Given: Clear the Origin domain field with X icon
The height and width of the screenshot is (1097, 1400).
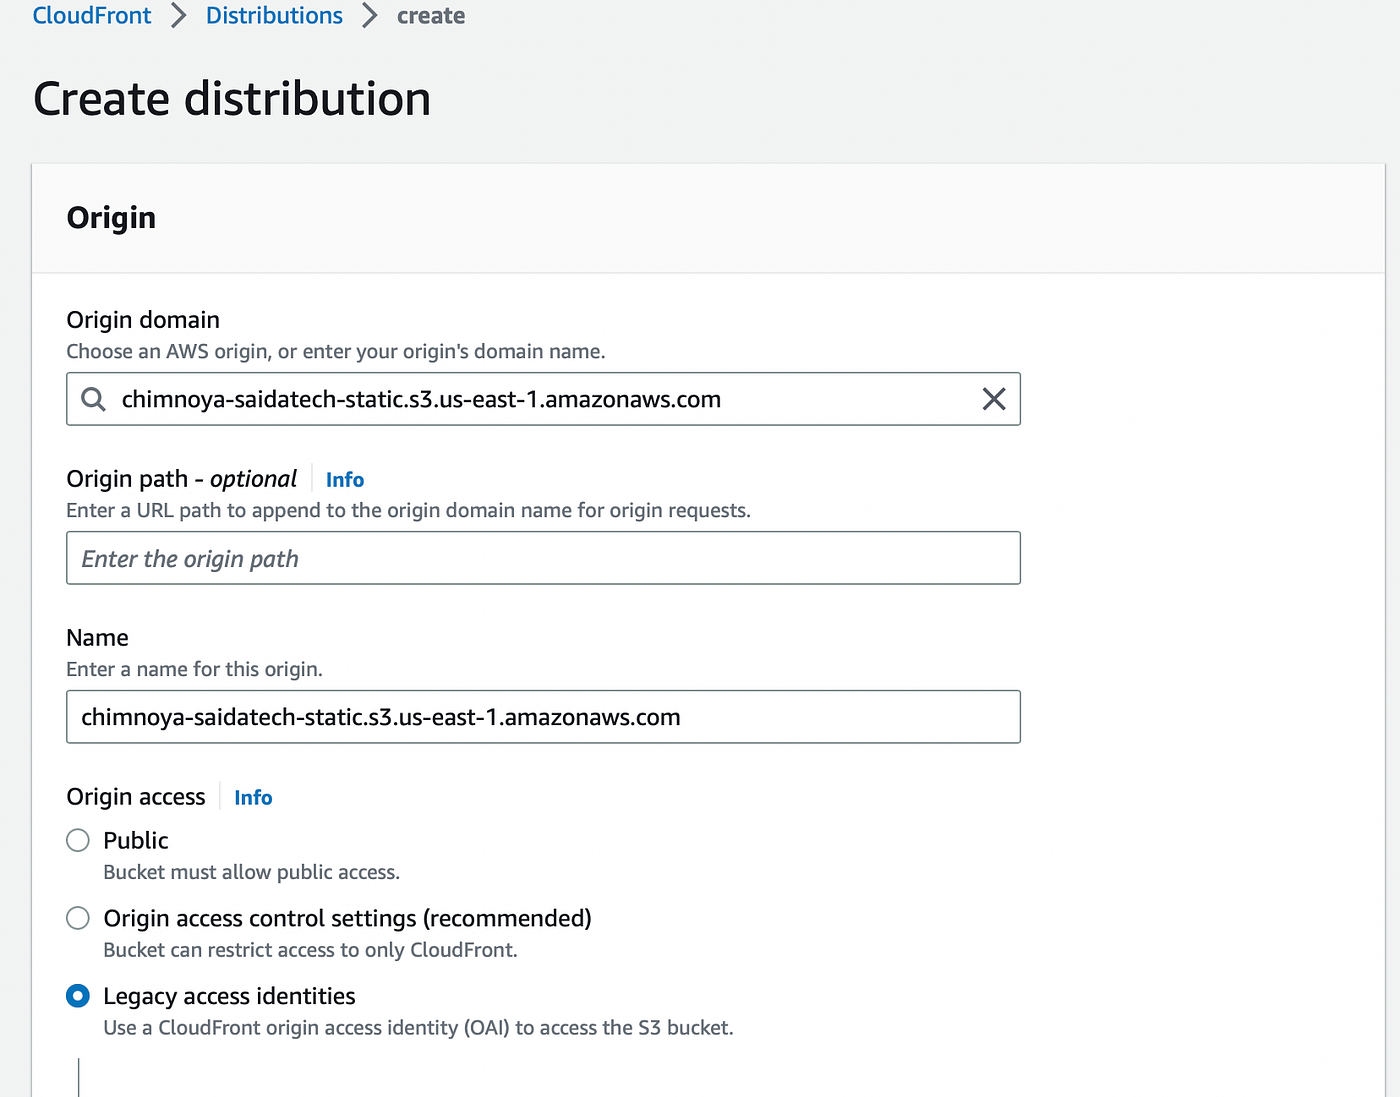Looking at the screenshot, I should click(993, 399).
